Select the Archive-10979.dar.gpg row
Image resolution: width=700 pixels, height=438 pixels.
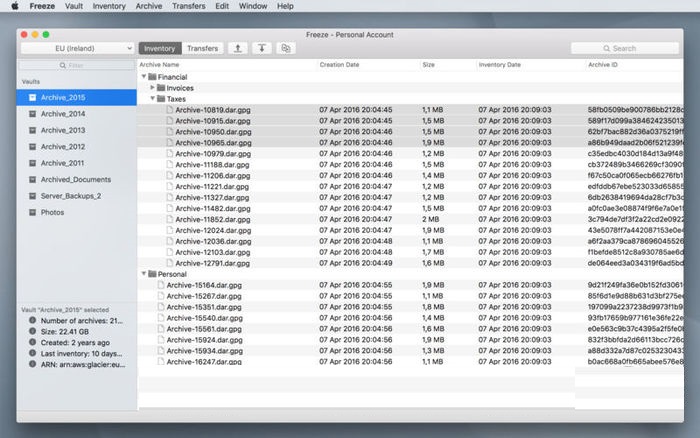(x=410, y=154)
